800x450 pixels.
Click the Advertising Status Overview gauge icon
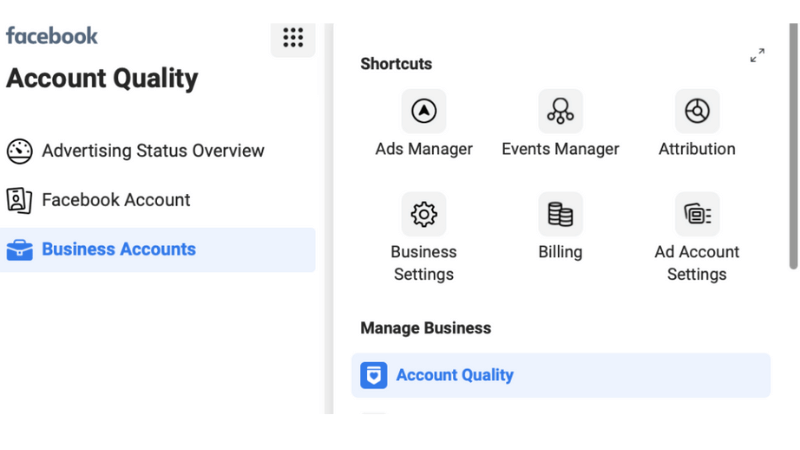(19, 151)
